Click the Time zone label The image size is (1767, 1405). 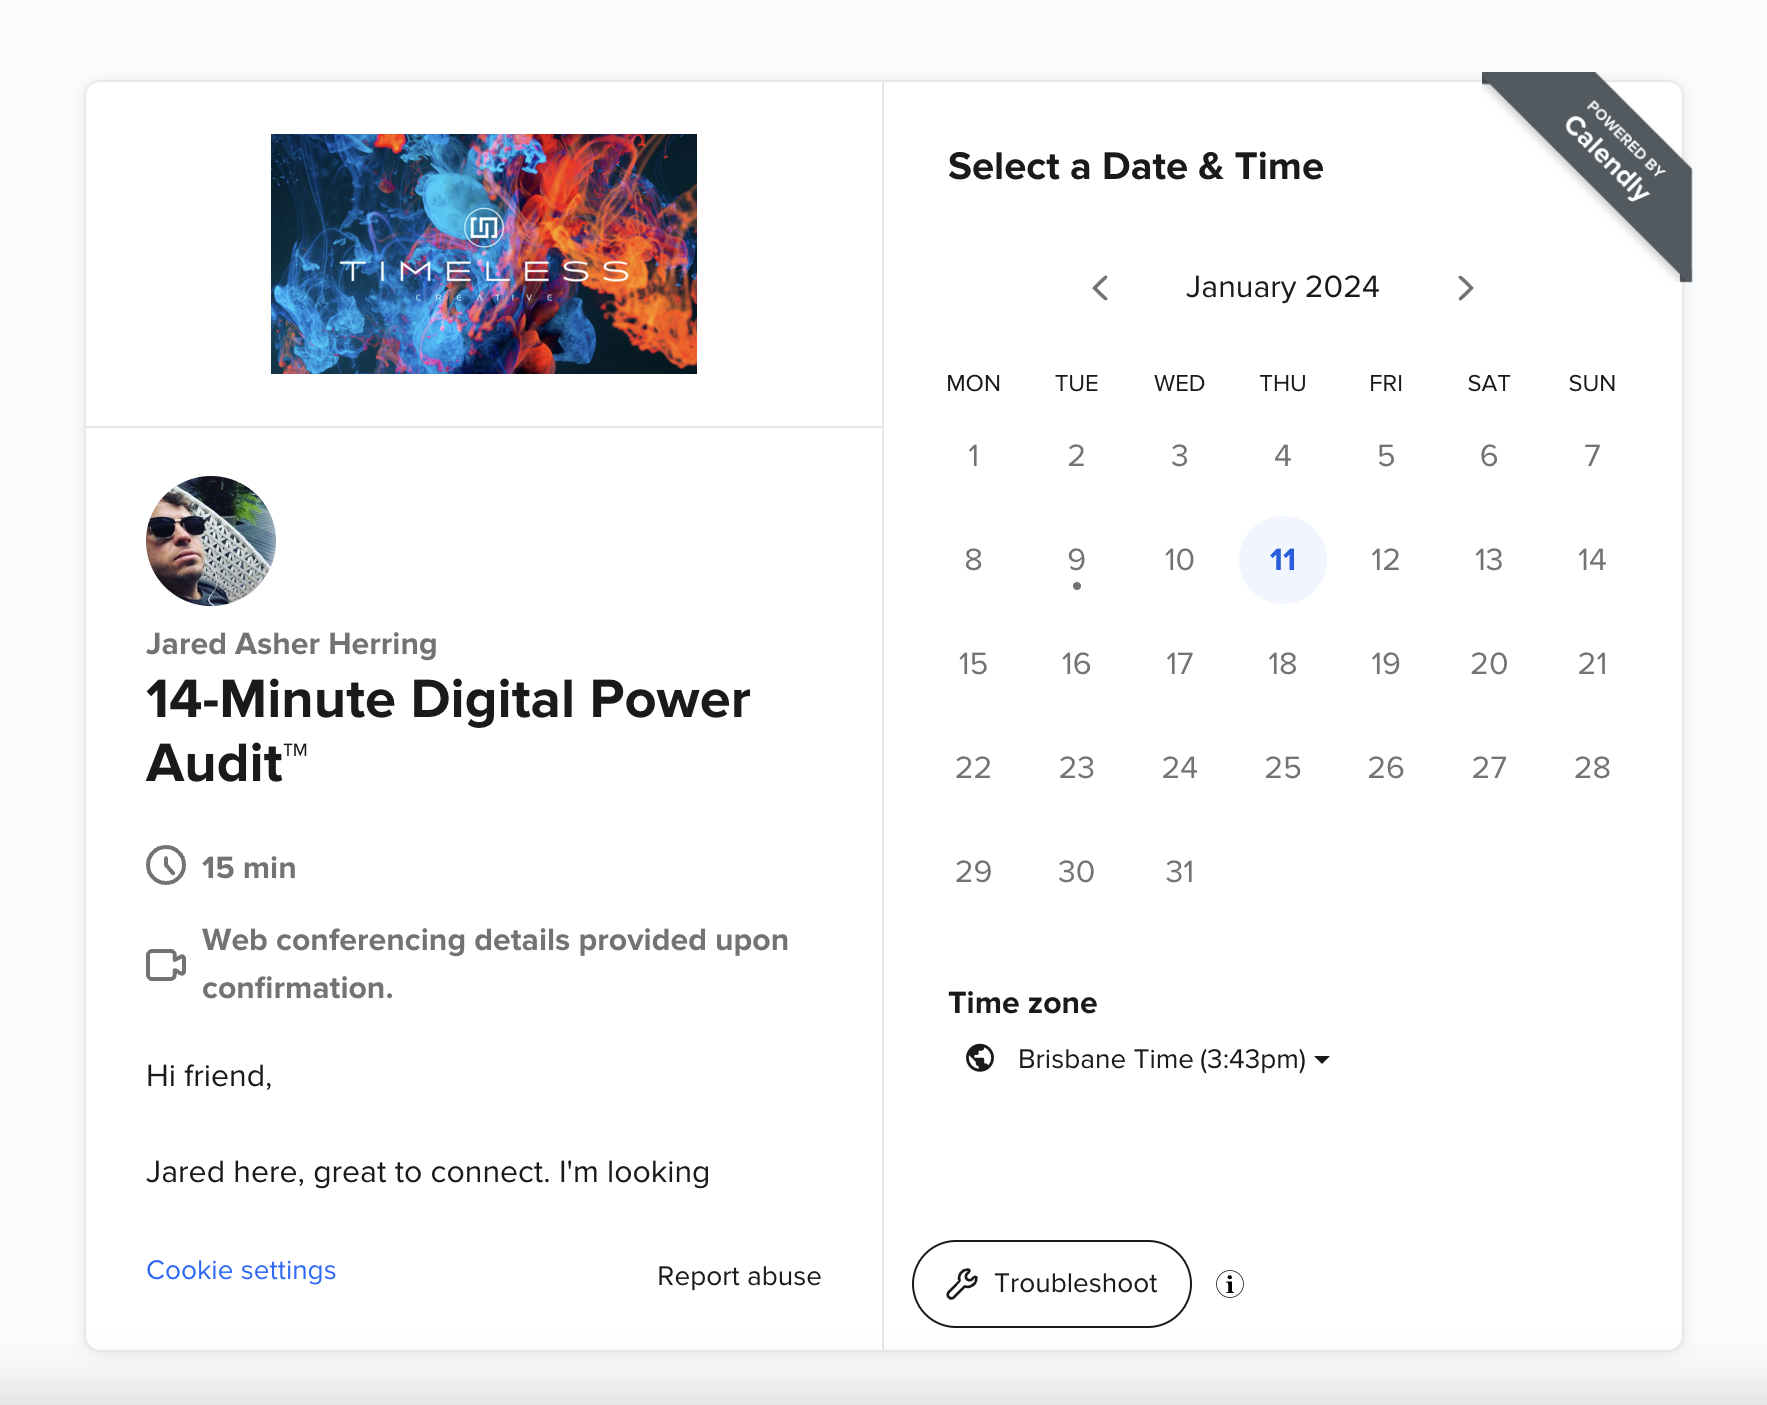click(1023, 1003)
